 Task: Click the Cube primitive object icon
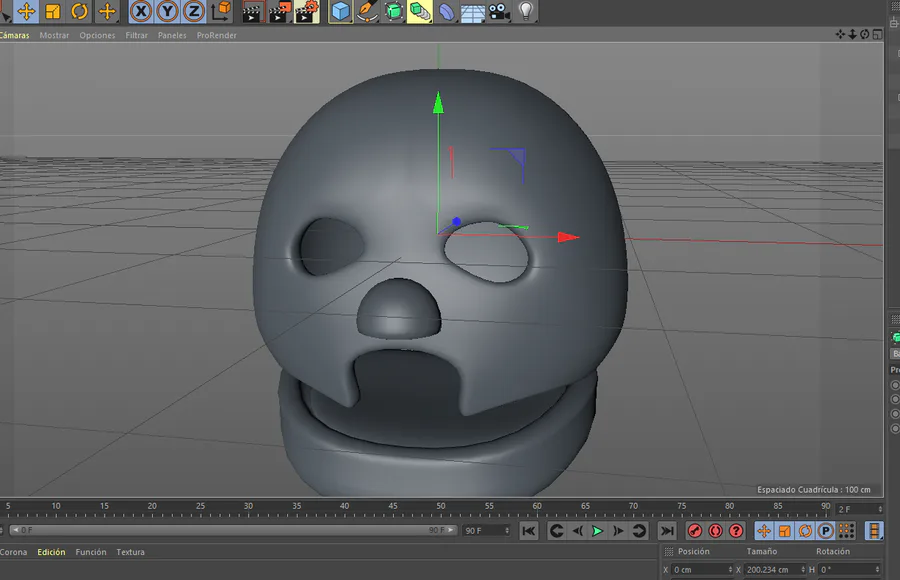[341, 12]
